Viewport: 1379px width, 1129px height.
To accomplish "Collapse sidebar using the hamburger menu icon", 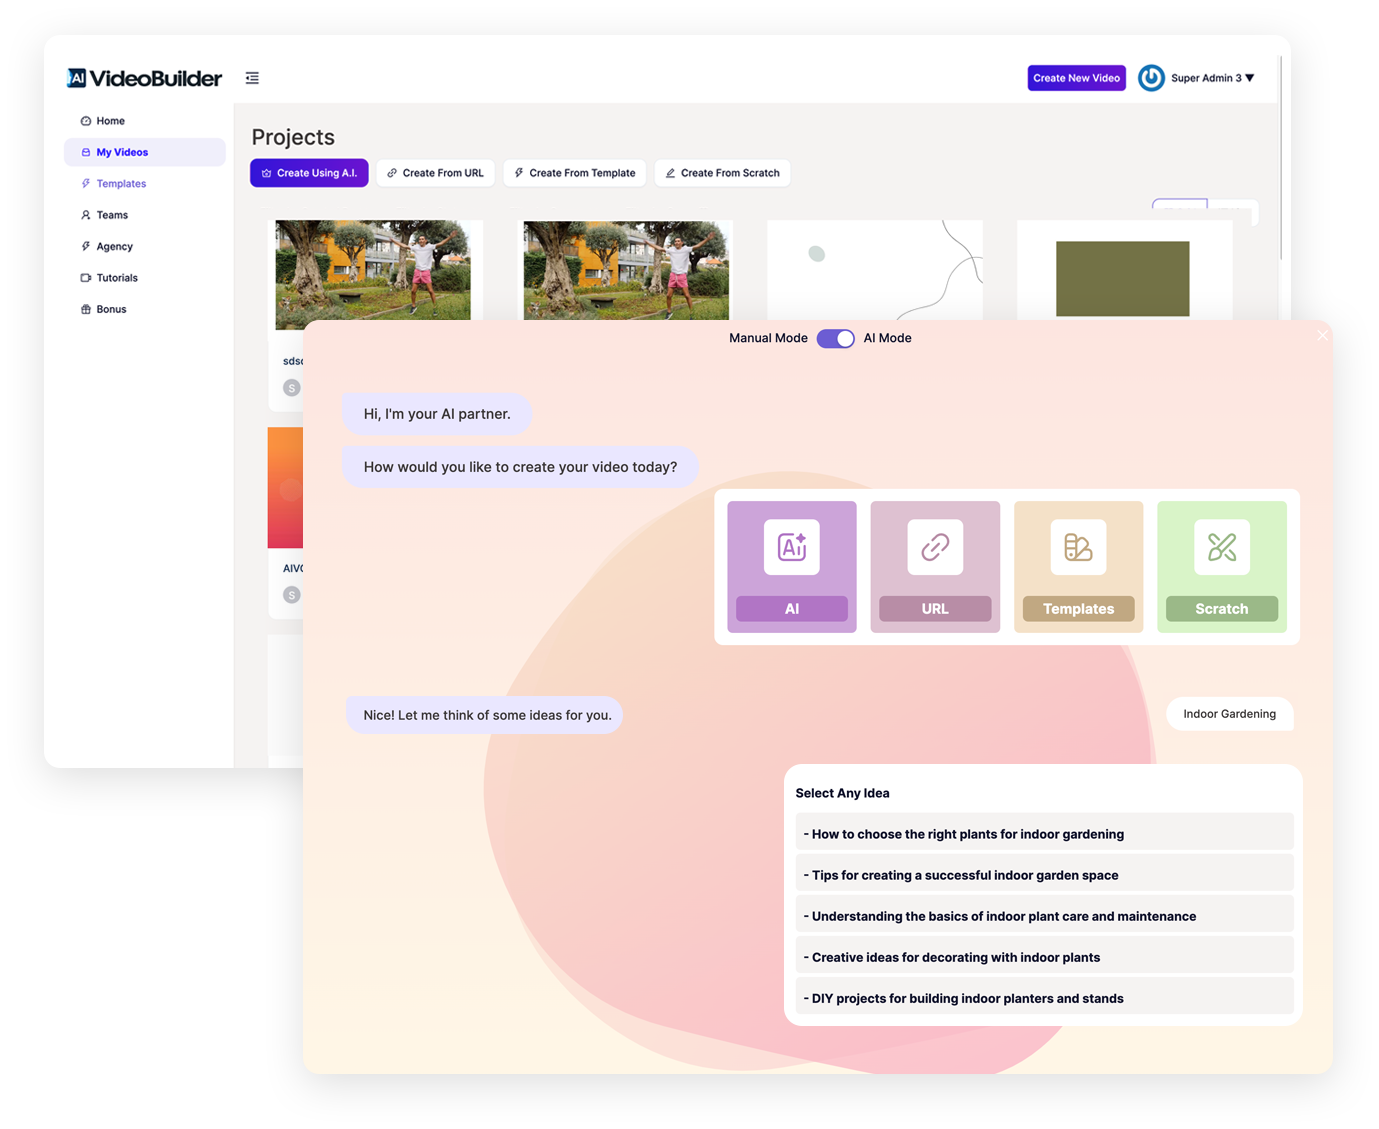I will point(252,78).
